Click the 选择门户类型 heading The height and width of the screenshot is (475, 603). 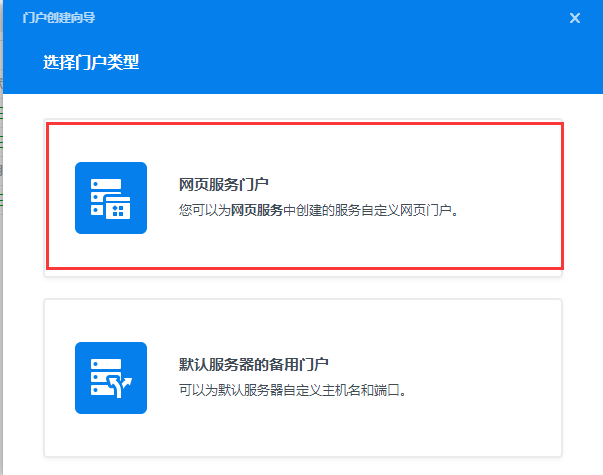tap(91, 62)
